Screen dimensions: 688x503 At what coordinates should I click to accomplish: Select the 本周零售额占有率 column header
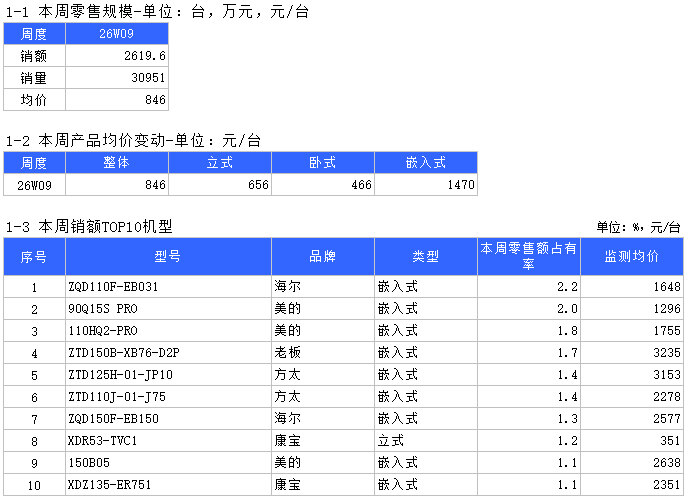[x=529, y=256]
